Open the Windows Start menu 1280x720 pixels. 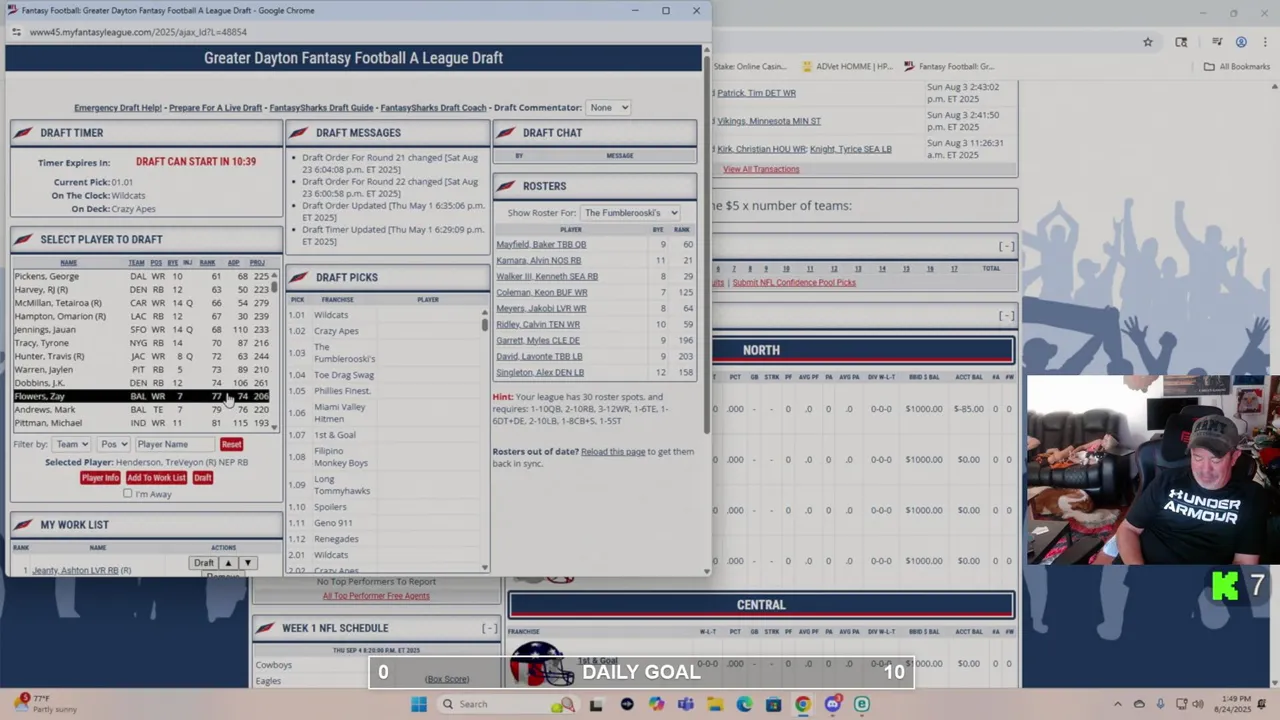419,704
